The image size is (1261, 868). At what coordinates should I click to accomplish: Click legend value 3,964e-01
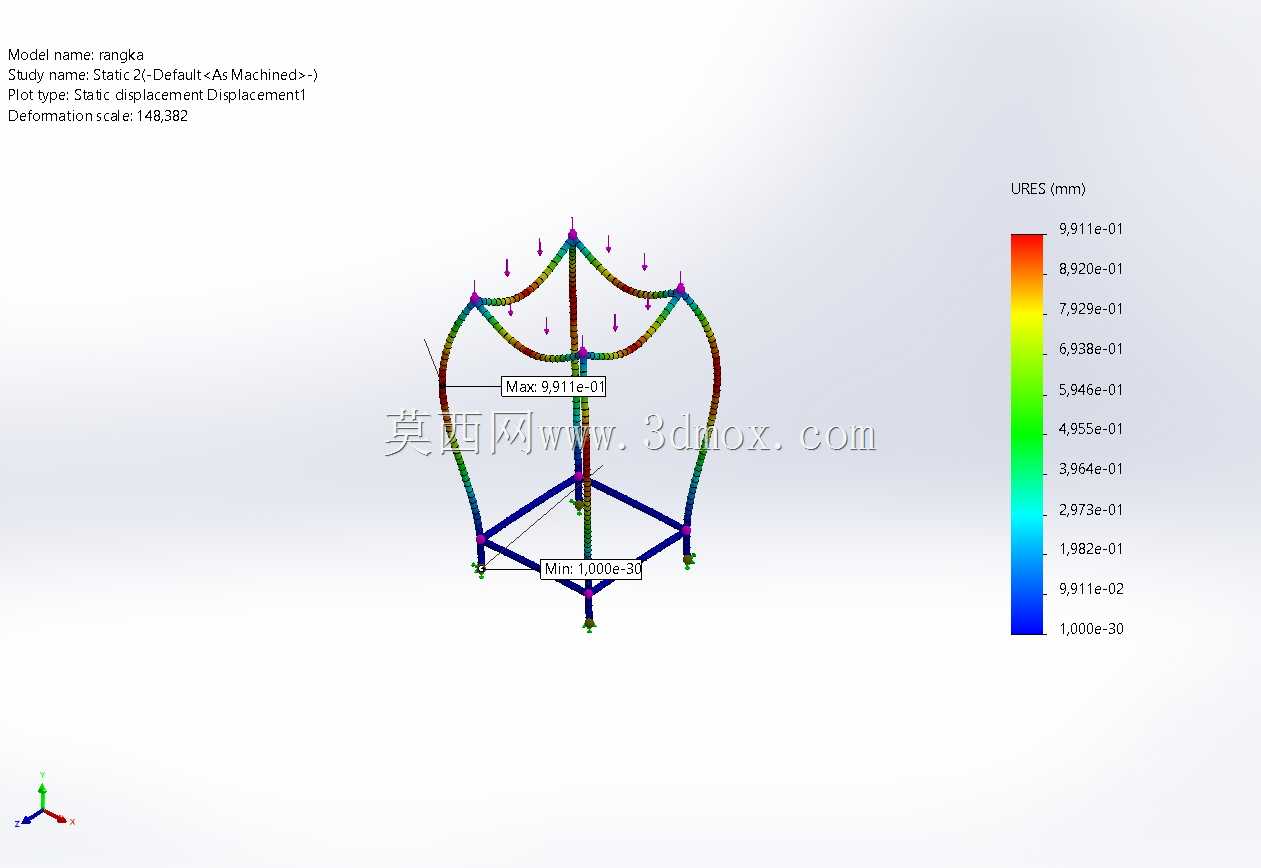click(x=1091, y=469)
